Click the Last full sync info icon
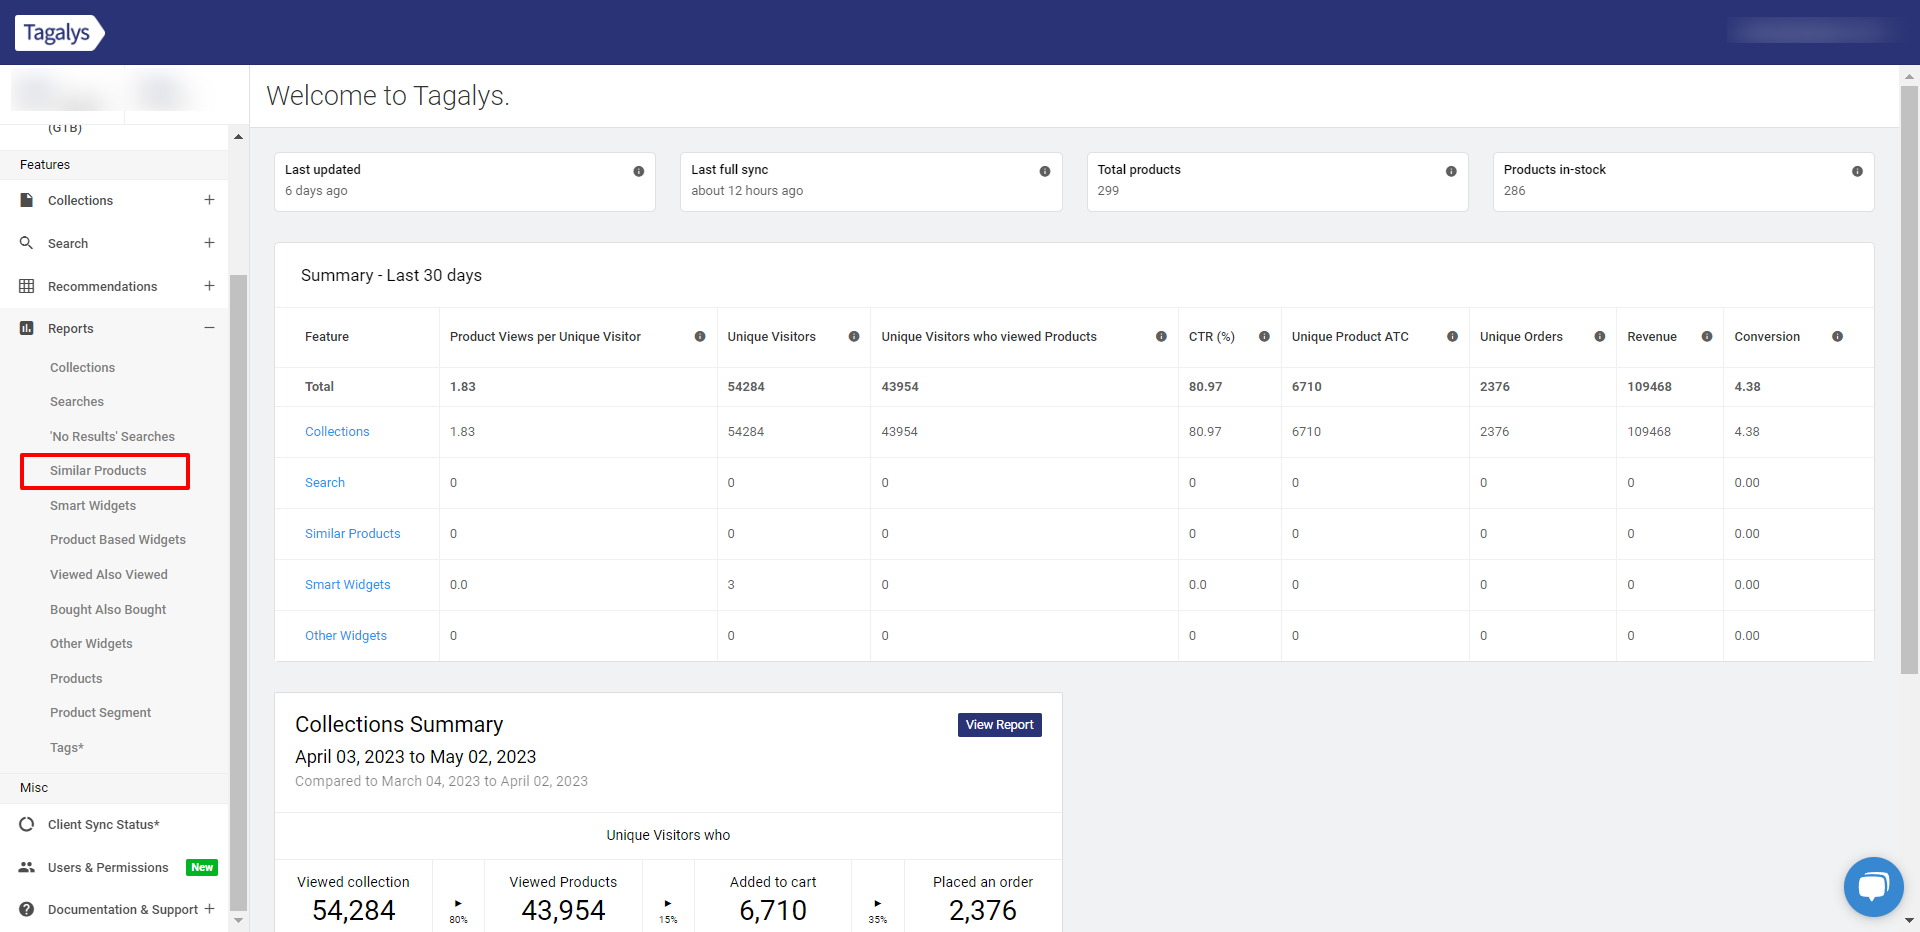Screen dimensions: 1920x932 (x=1045, y=171)
